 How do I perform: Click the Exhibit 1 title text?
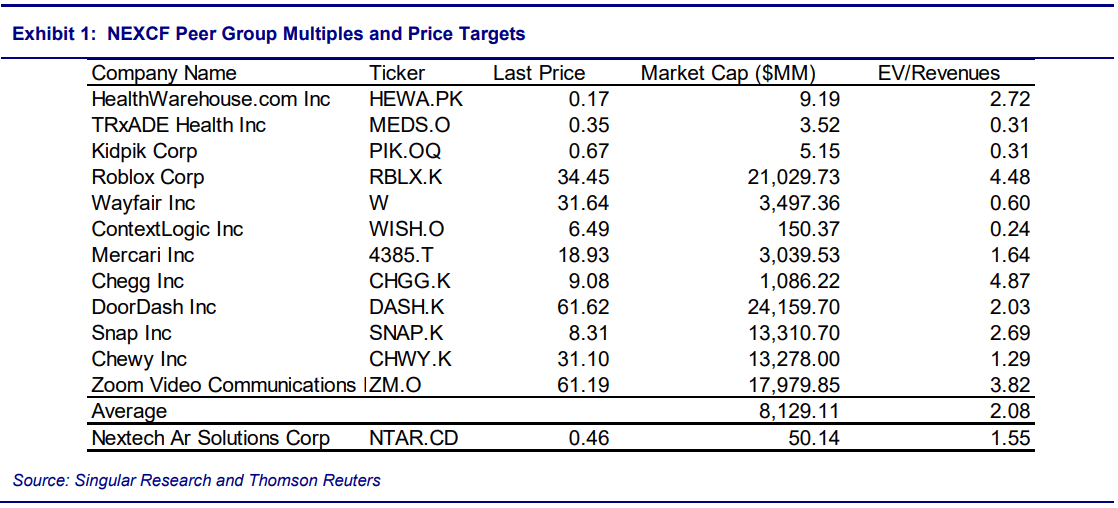(268, 34)
